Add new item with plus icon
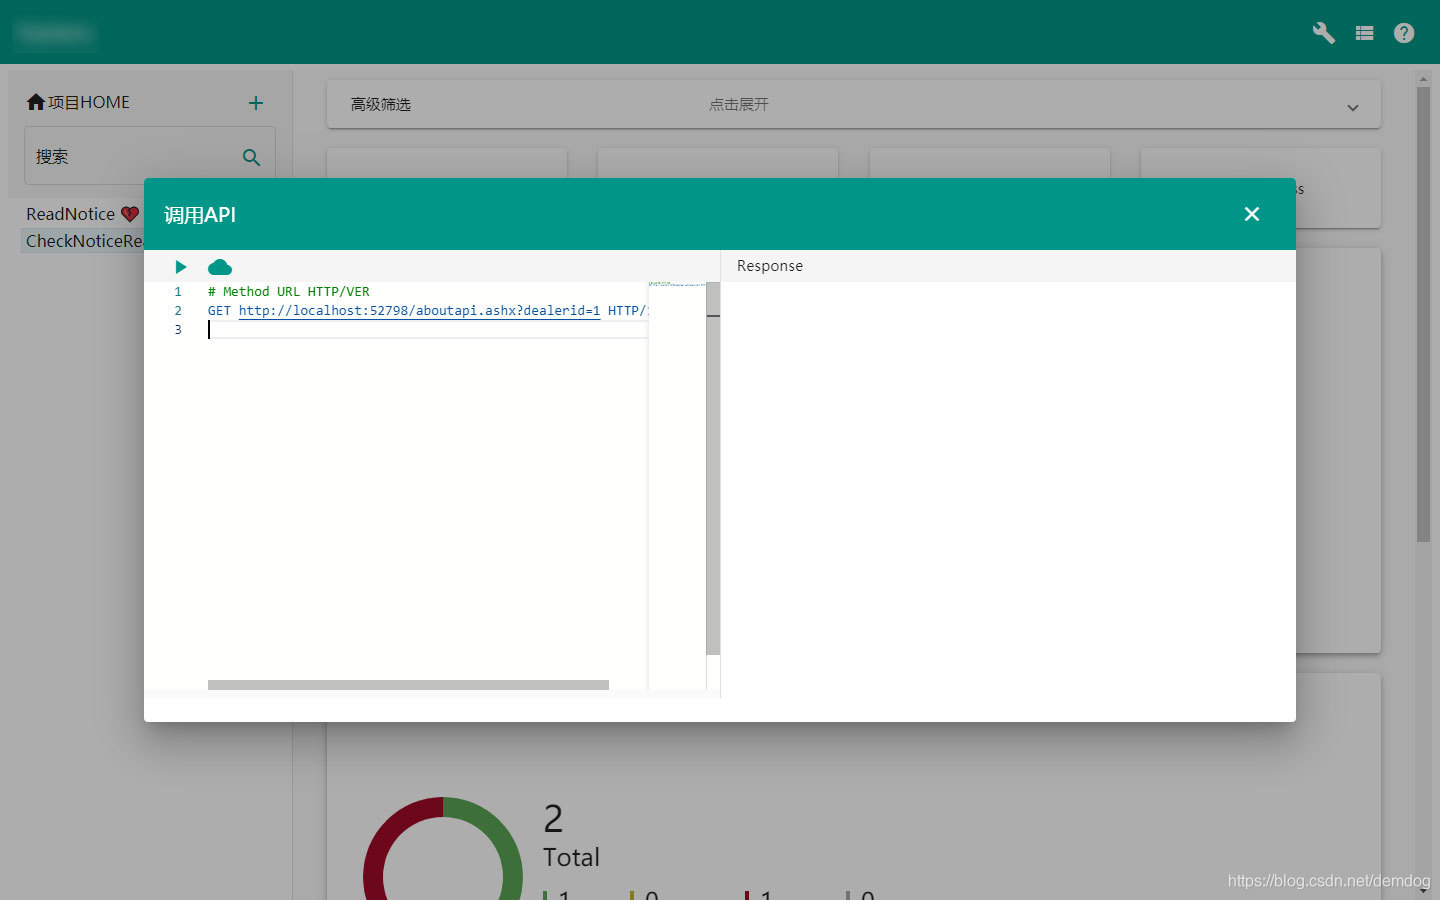This screenshot has height=900, width=1440. (256, 103)
